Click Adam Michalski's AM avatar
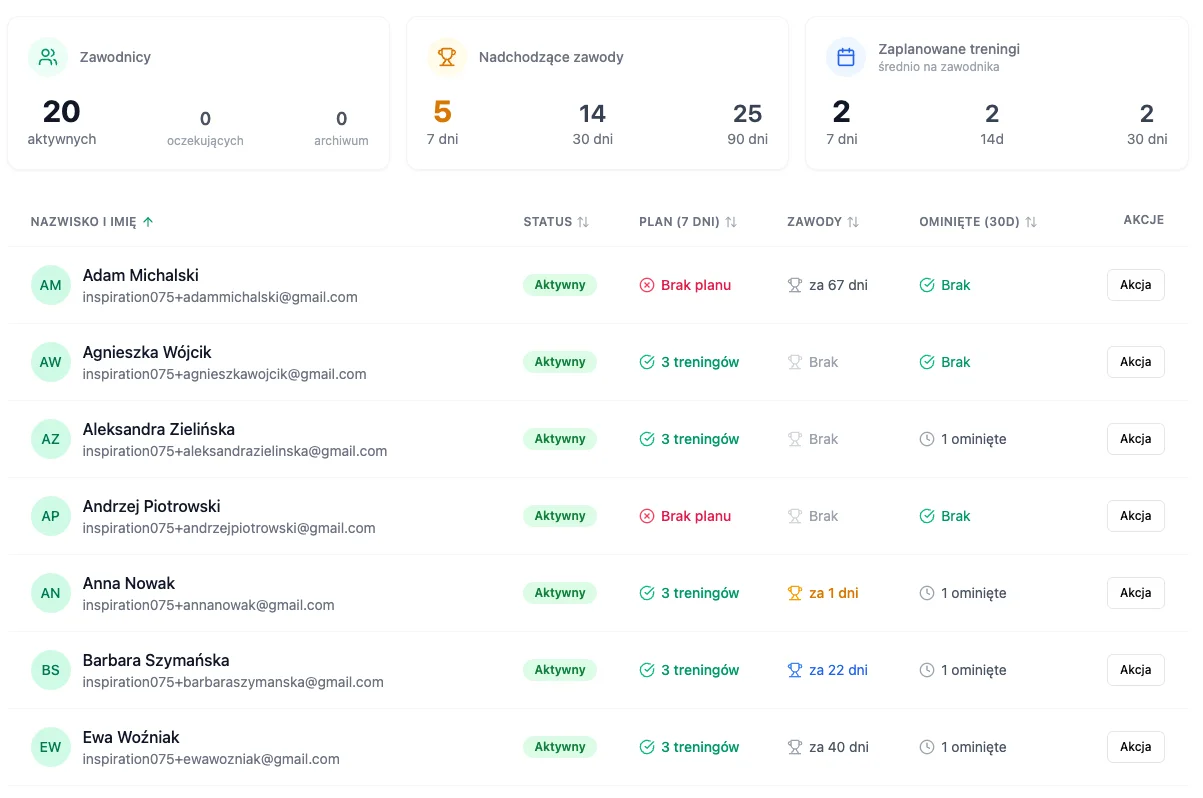 coord(50,285)
